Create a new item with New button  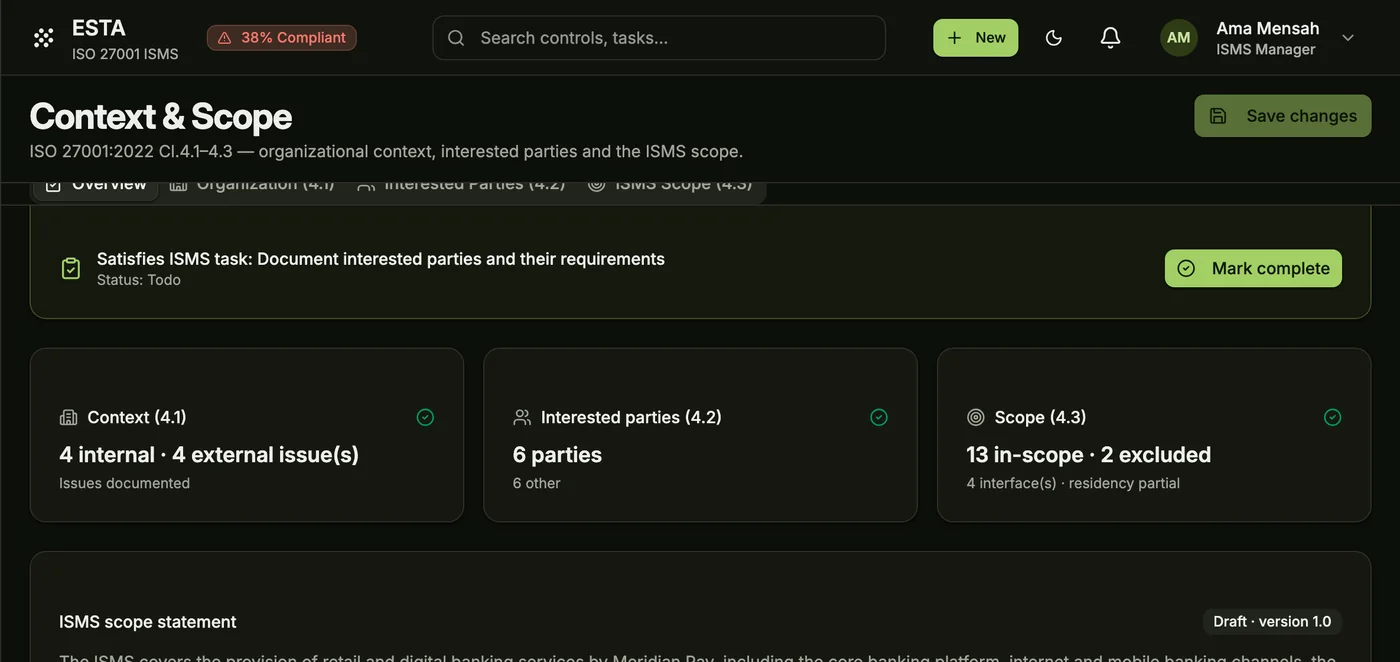point(976,38)
